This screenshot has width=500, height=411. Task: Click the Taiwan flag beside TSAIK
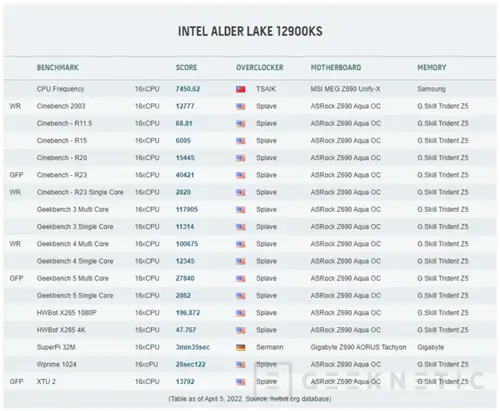click(x=241, y=89)
